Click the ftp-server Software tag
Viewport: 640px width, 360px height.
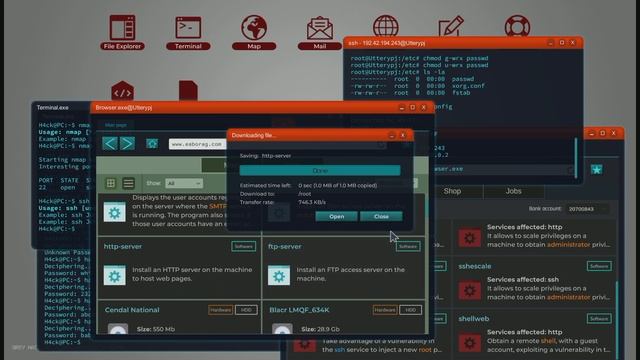[x=408, y=246]
